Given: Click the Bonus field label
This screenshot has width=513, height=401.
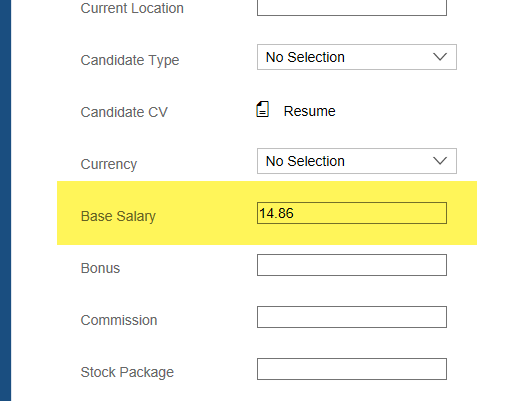Looking at the screenshot, I should (100, 268).
